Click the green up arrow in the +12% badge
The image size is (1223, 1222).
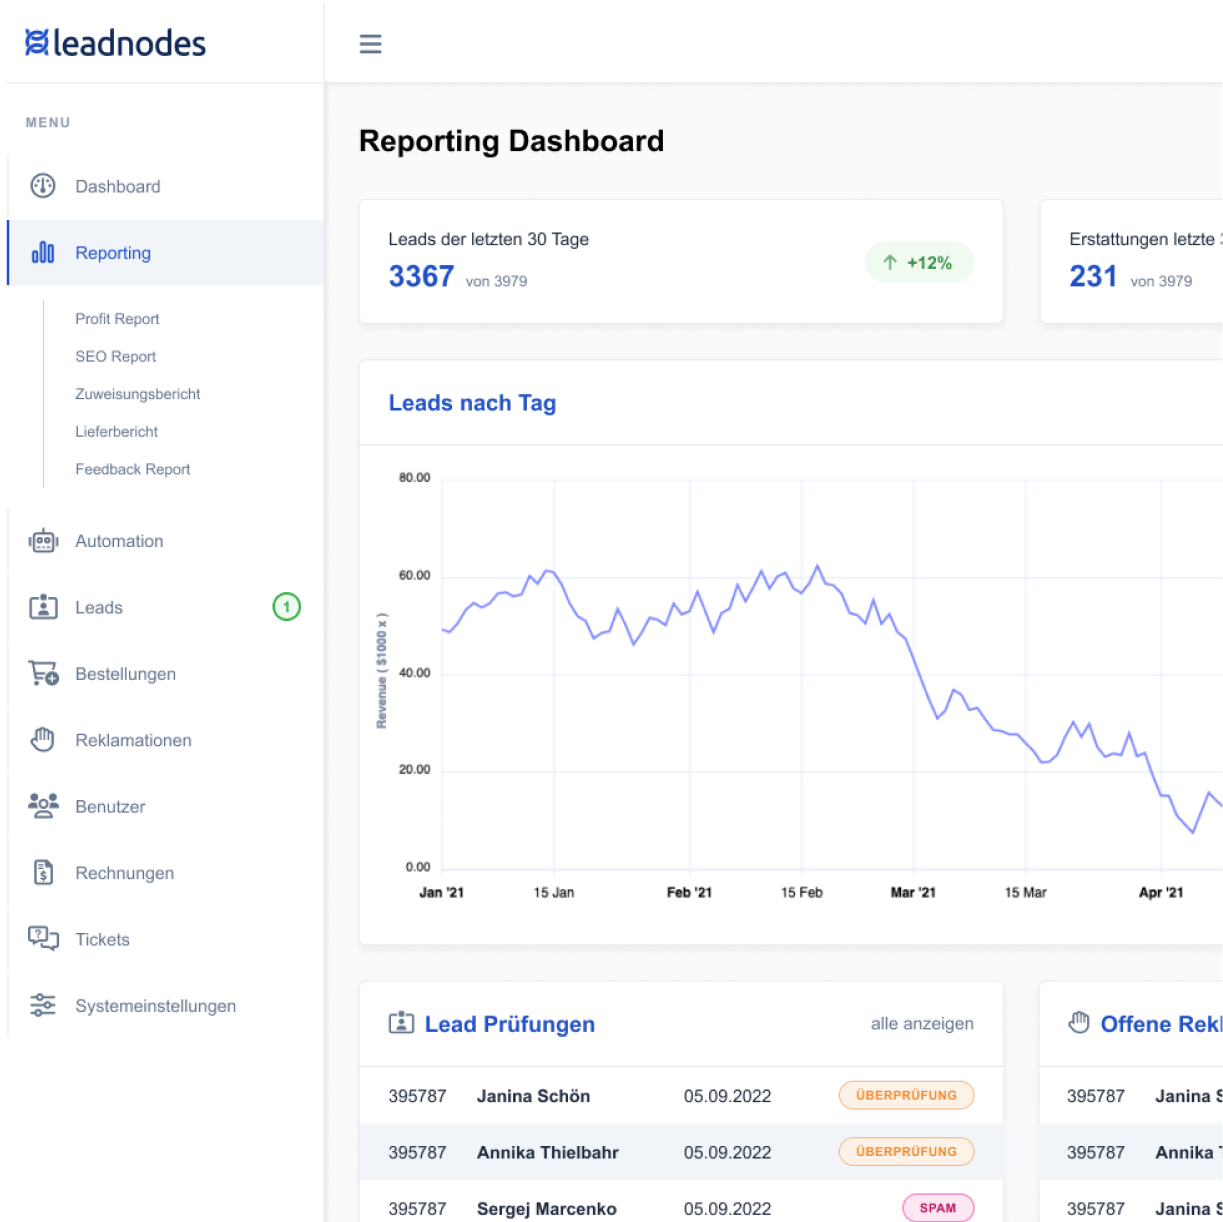pos(889,263)
